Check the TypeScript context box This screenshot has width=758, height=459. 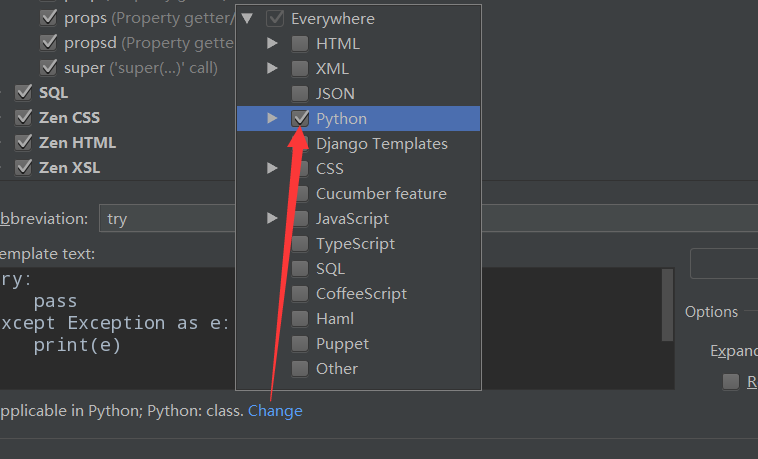click(x=300, y=244)
